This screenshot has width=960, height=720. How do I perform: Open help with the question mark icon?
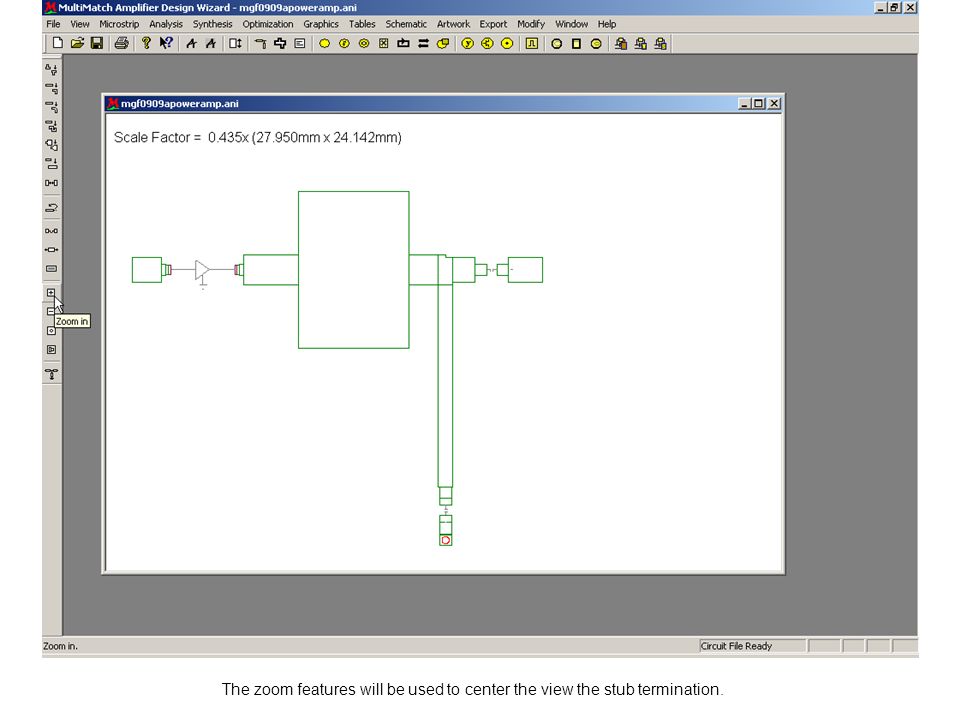coord(146,43)
